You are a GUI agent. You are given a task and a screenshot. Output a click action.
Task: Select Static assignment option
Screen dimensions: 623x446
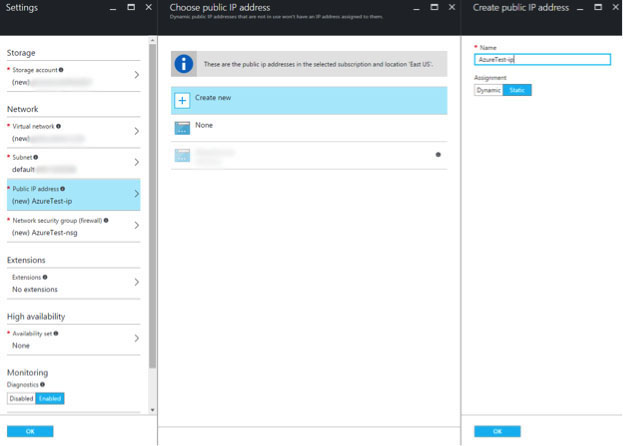click(518, 90)
